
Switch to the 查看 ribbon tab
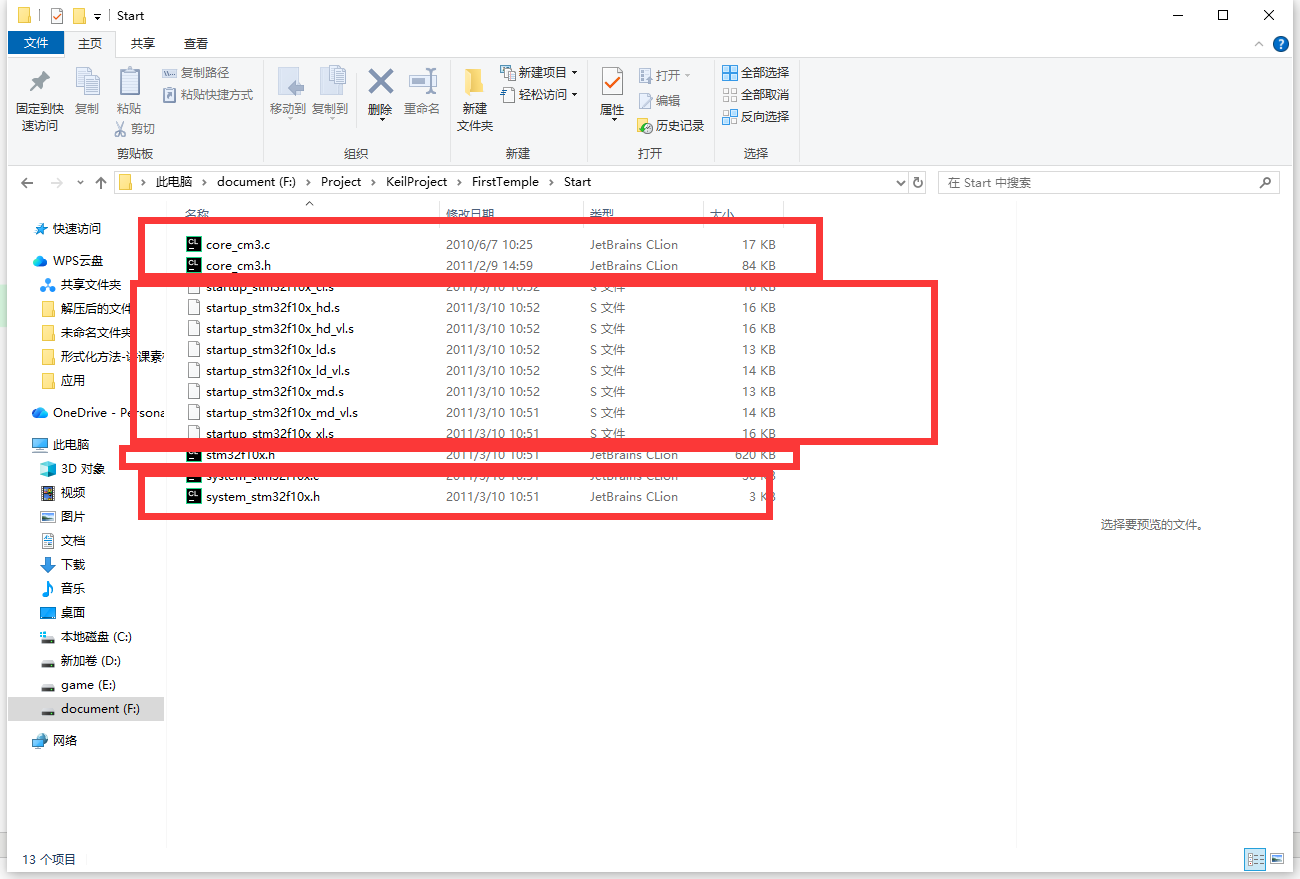tap(196, 43)
